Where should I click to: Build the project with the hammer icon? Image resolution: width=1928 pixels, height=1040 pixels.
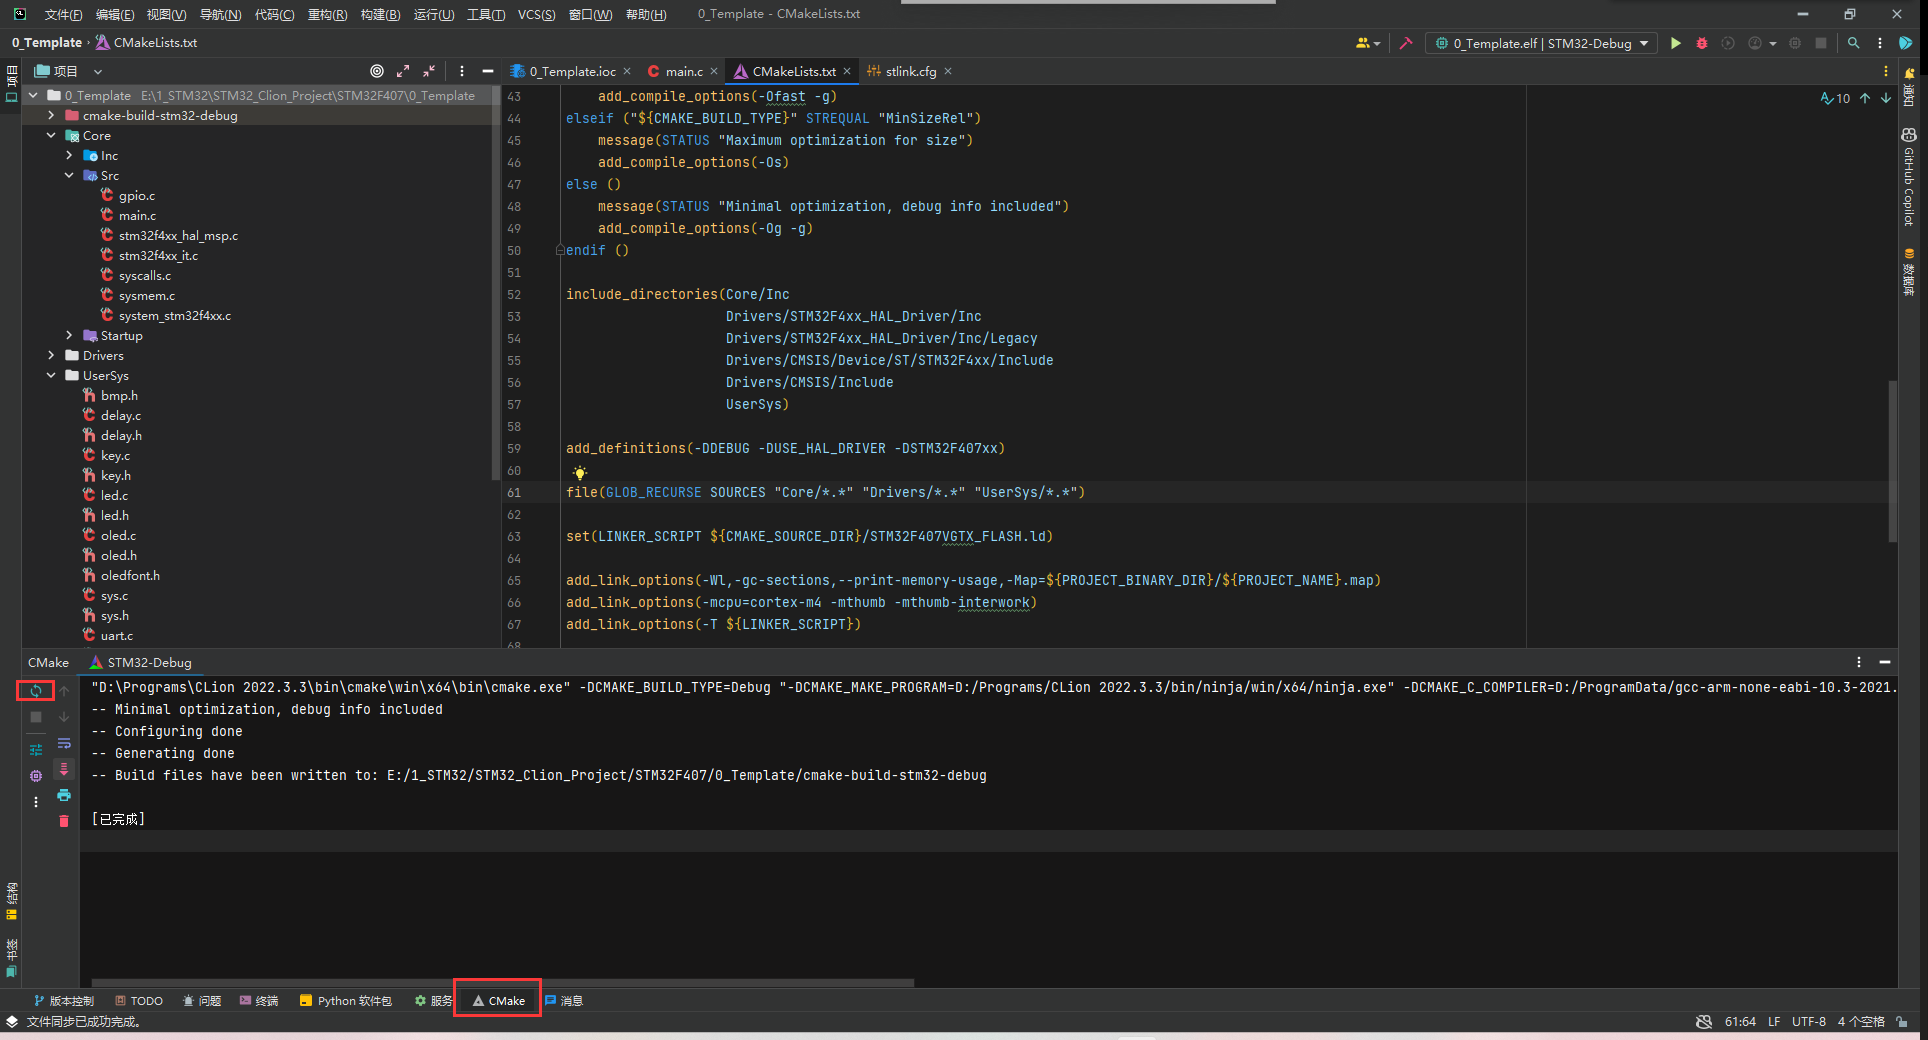tap(1406, 43)
